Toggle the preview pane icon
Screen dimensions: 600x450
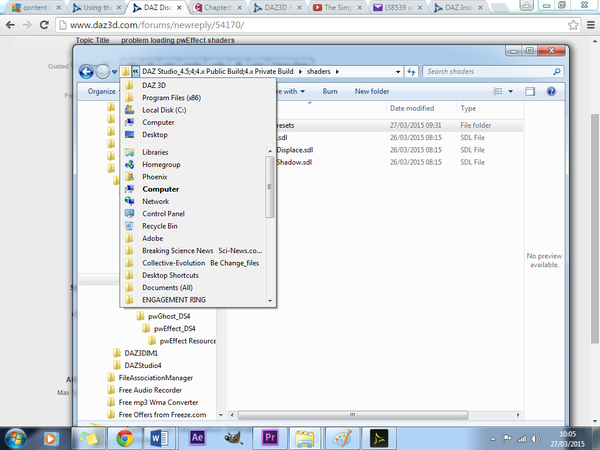(x=530, y=91)
